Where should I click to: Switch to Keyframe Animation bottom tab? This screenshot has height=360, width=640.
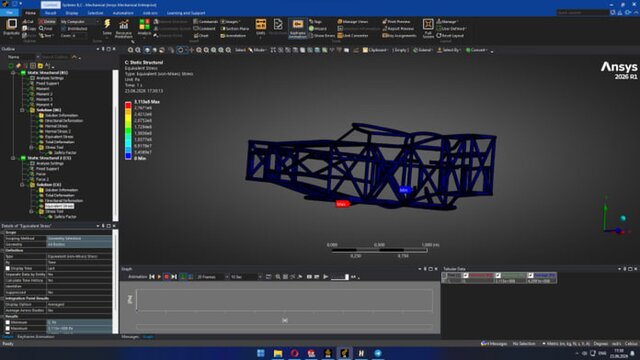click(x=36, y=337)
